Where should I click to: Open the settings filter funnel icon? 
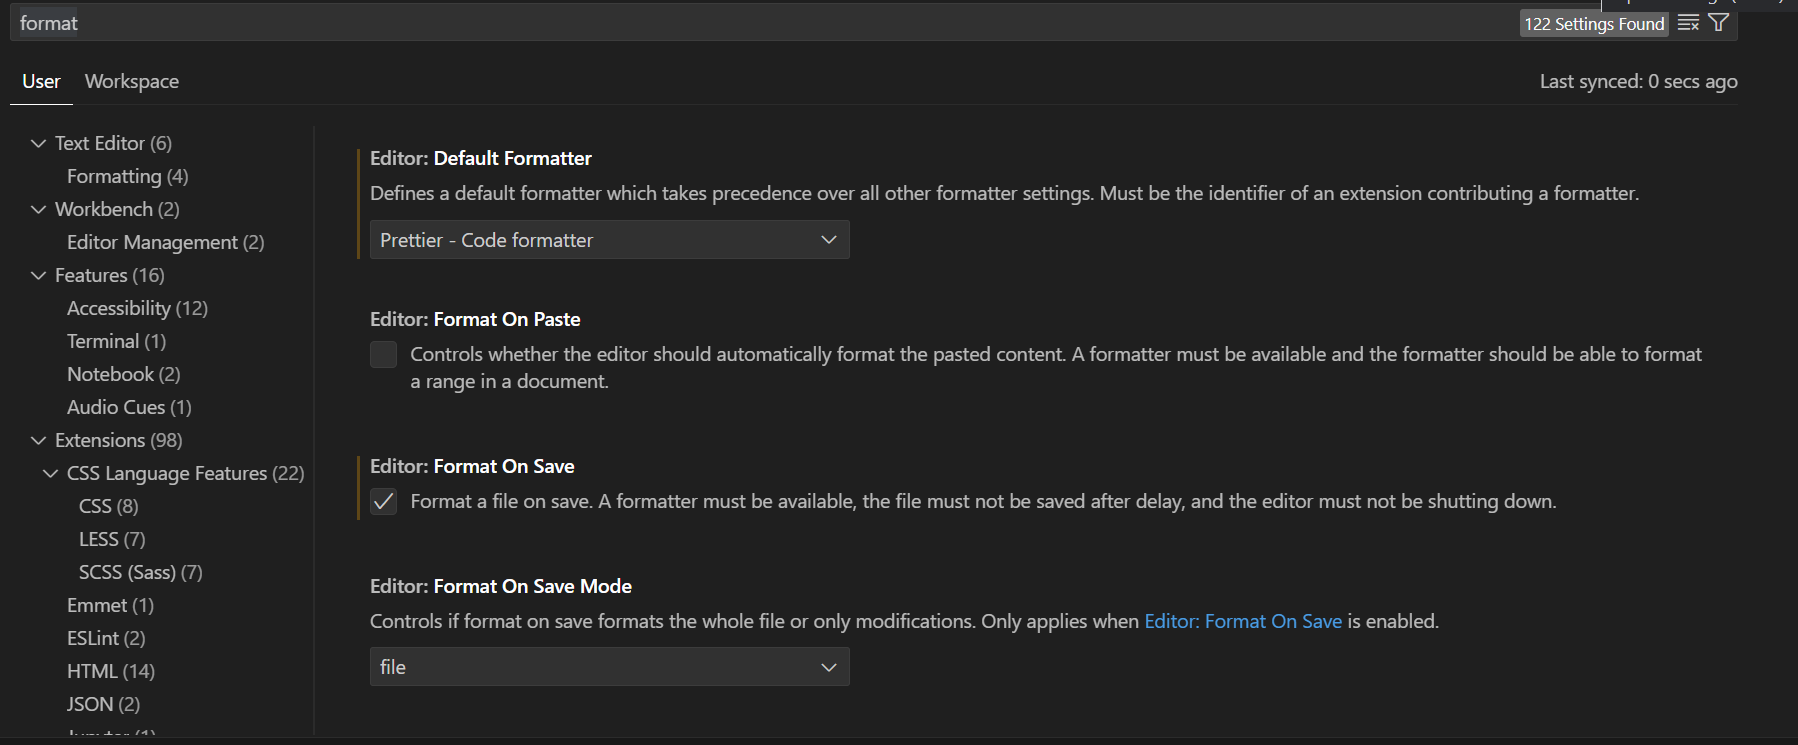coord(1719,23)
